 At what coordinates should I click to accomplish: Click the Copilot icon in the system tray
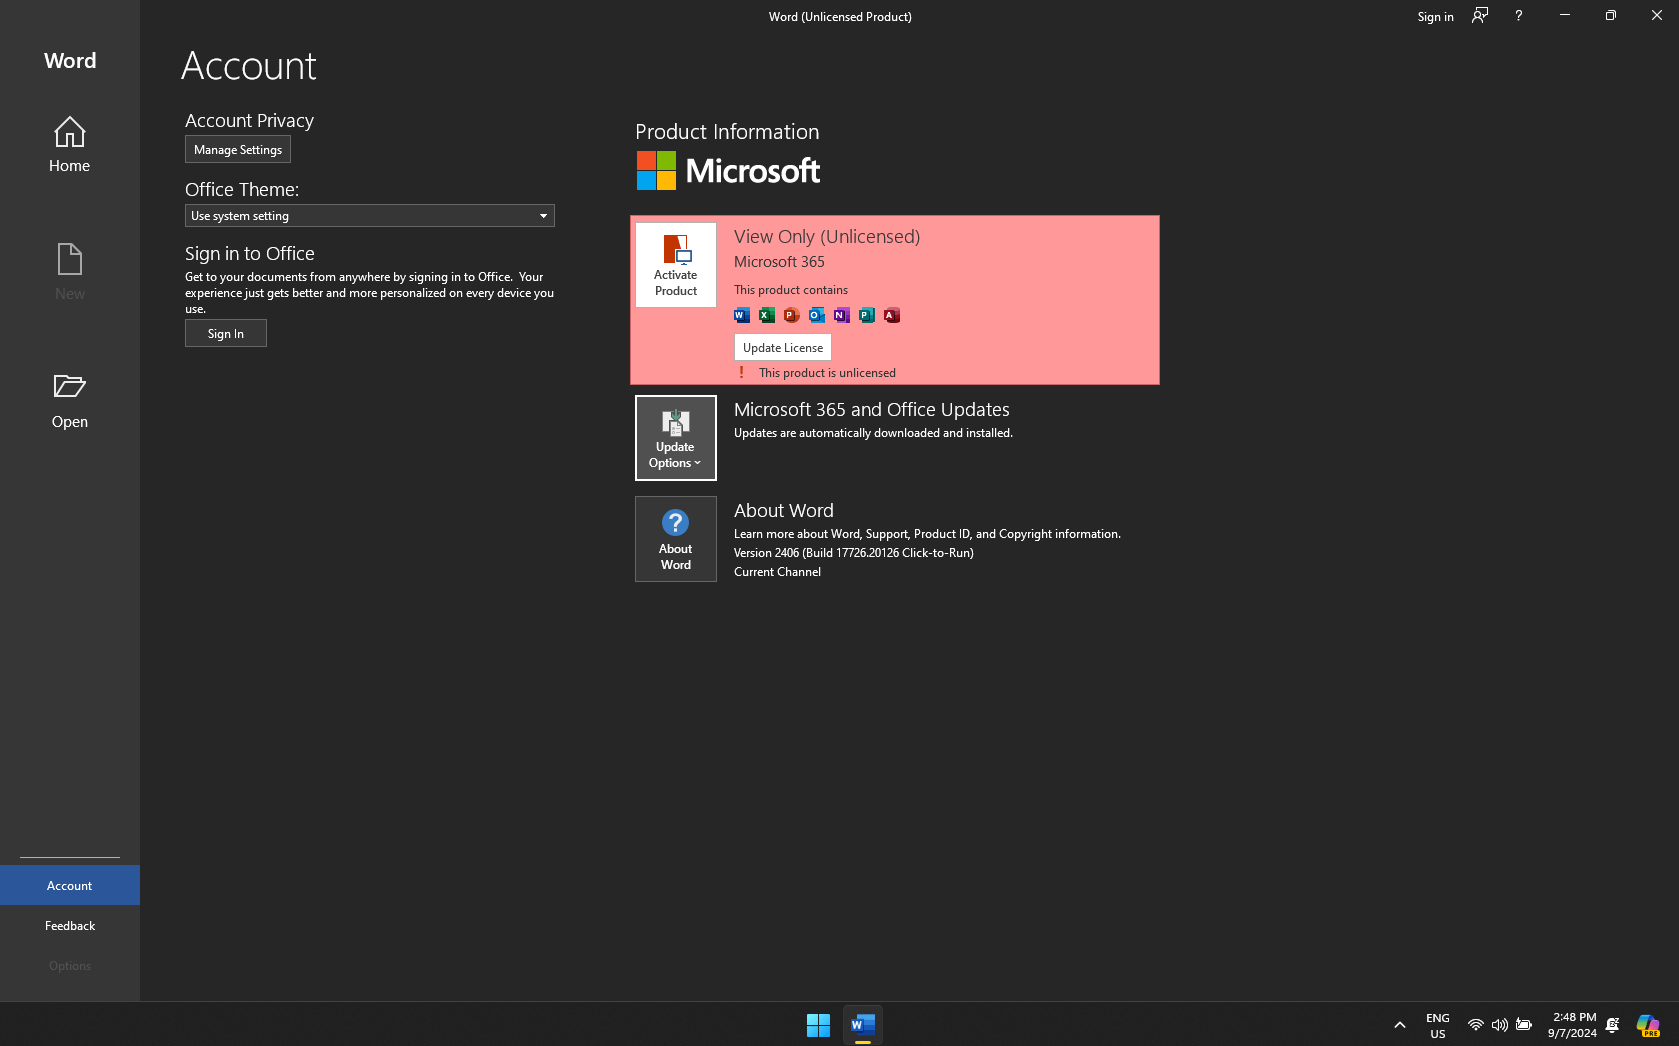pyautogui.click(x=1648, y=1024)
